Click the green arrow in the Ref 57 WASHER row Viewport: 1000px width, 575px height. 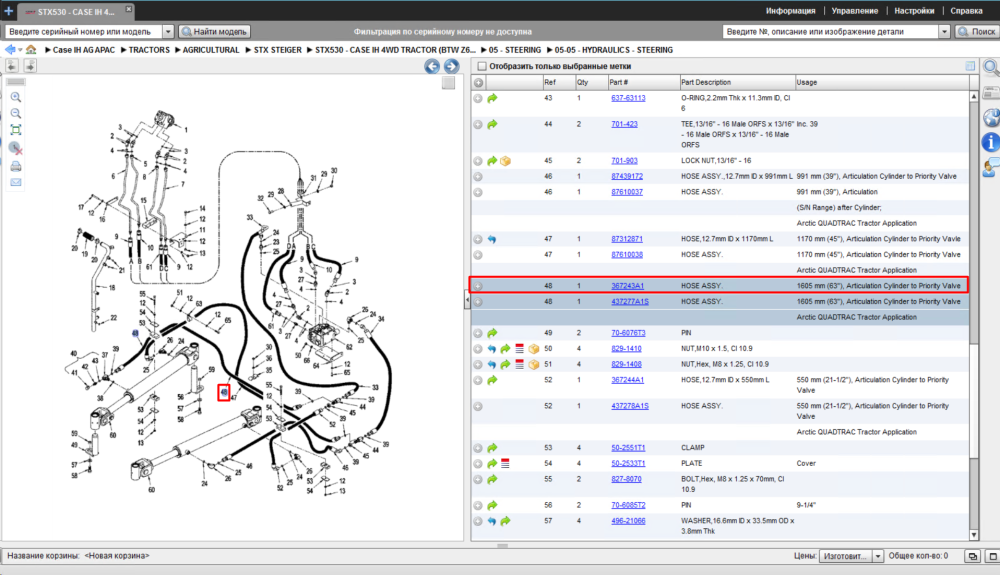click(505, 521)
